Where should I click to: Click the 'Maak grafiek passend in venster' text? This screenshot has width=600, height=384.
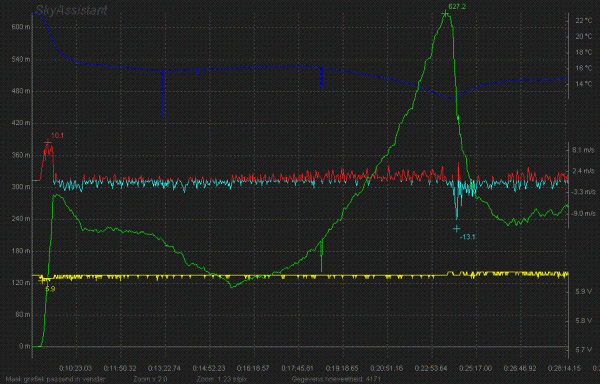point(55,379)
